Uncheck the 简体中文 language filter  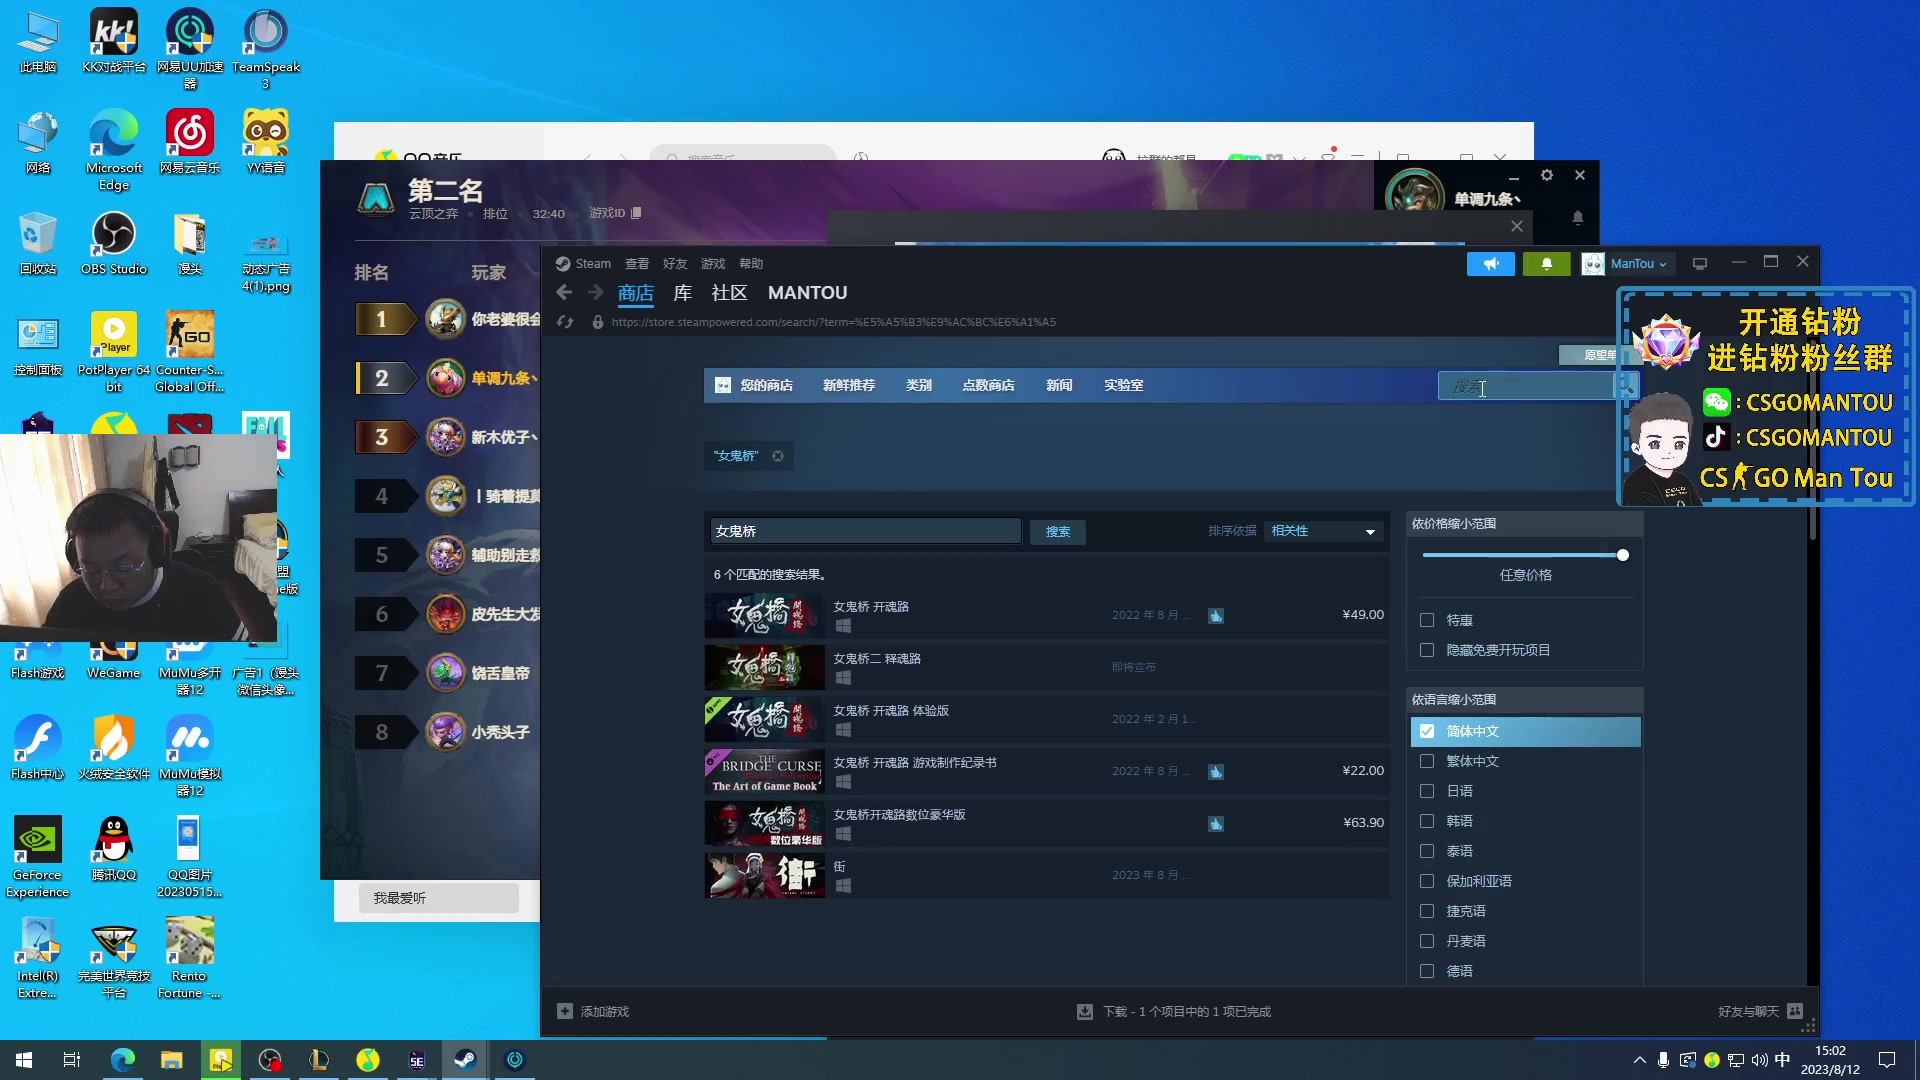[1427, 731]
